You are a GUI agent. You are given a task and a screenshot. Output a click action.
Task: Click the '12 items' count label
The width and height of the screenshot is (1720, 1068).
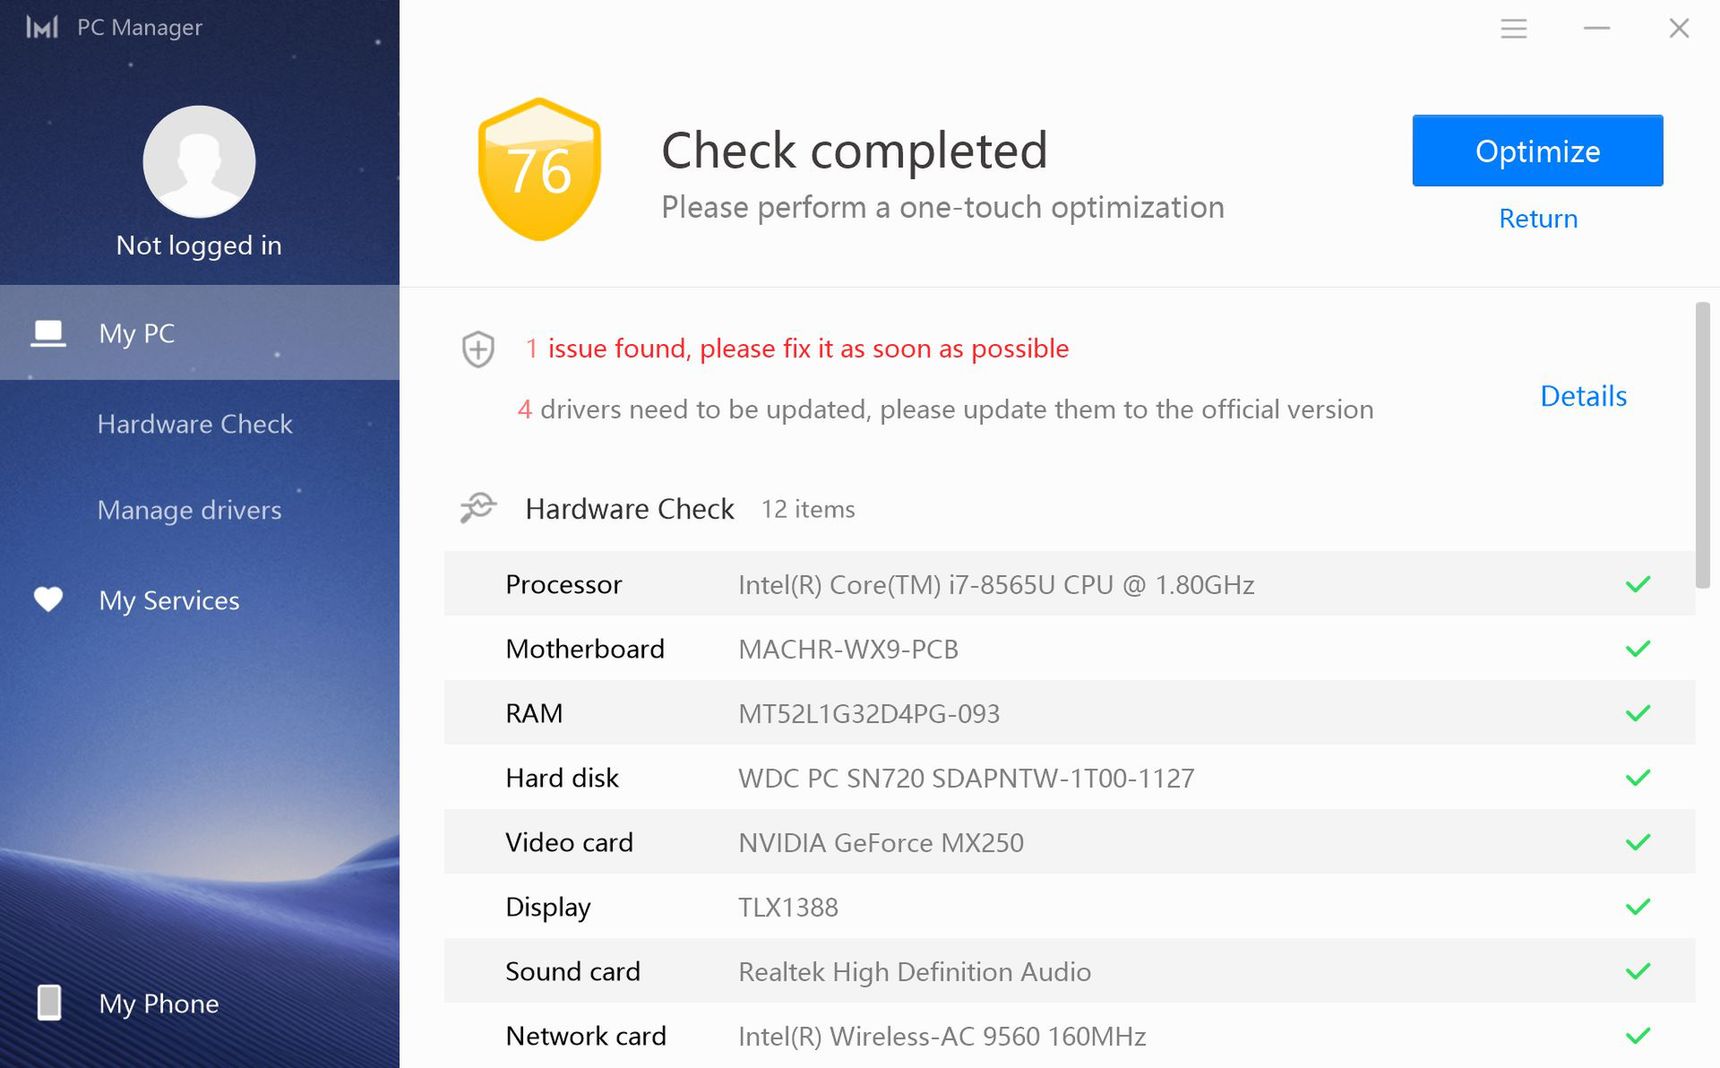point(808,509)
